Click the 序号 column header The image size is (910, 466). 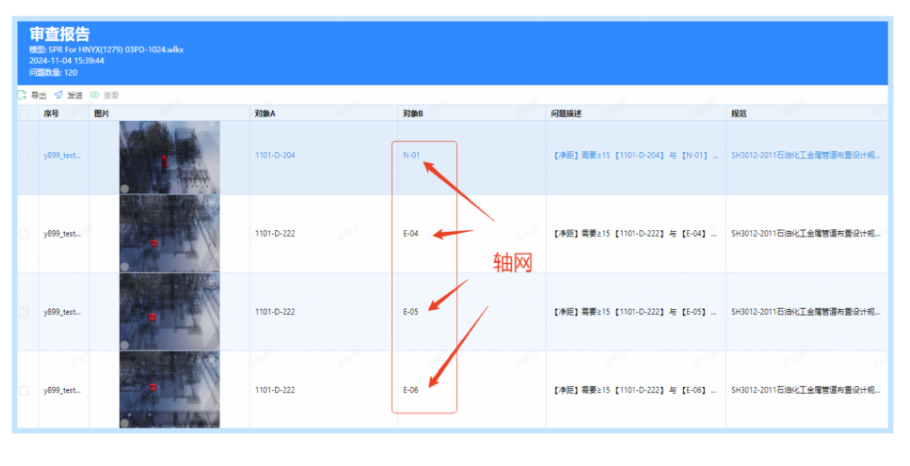51,114
